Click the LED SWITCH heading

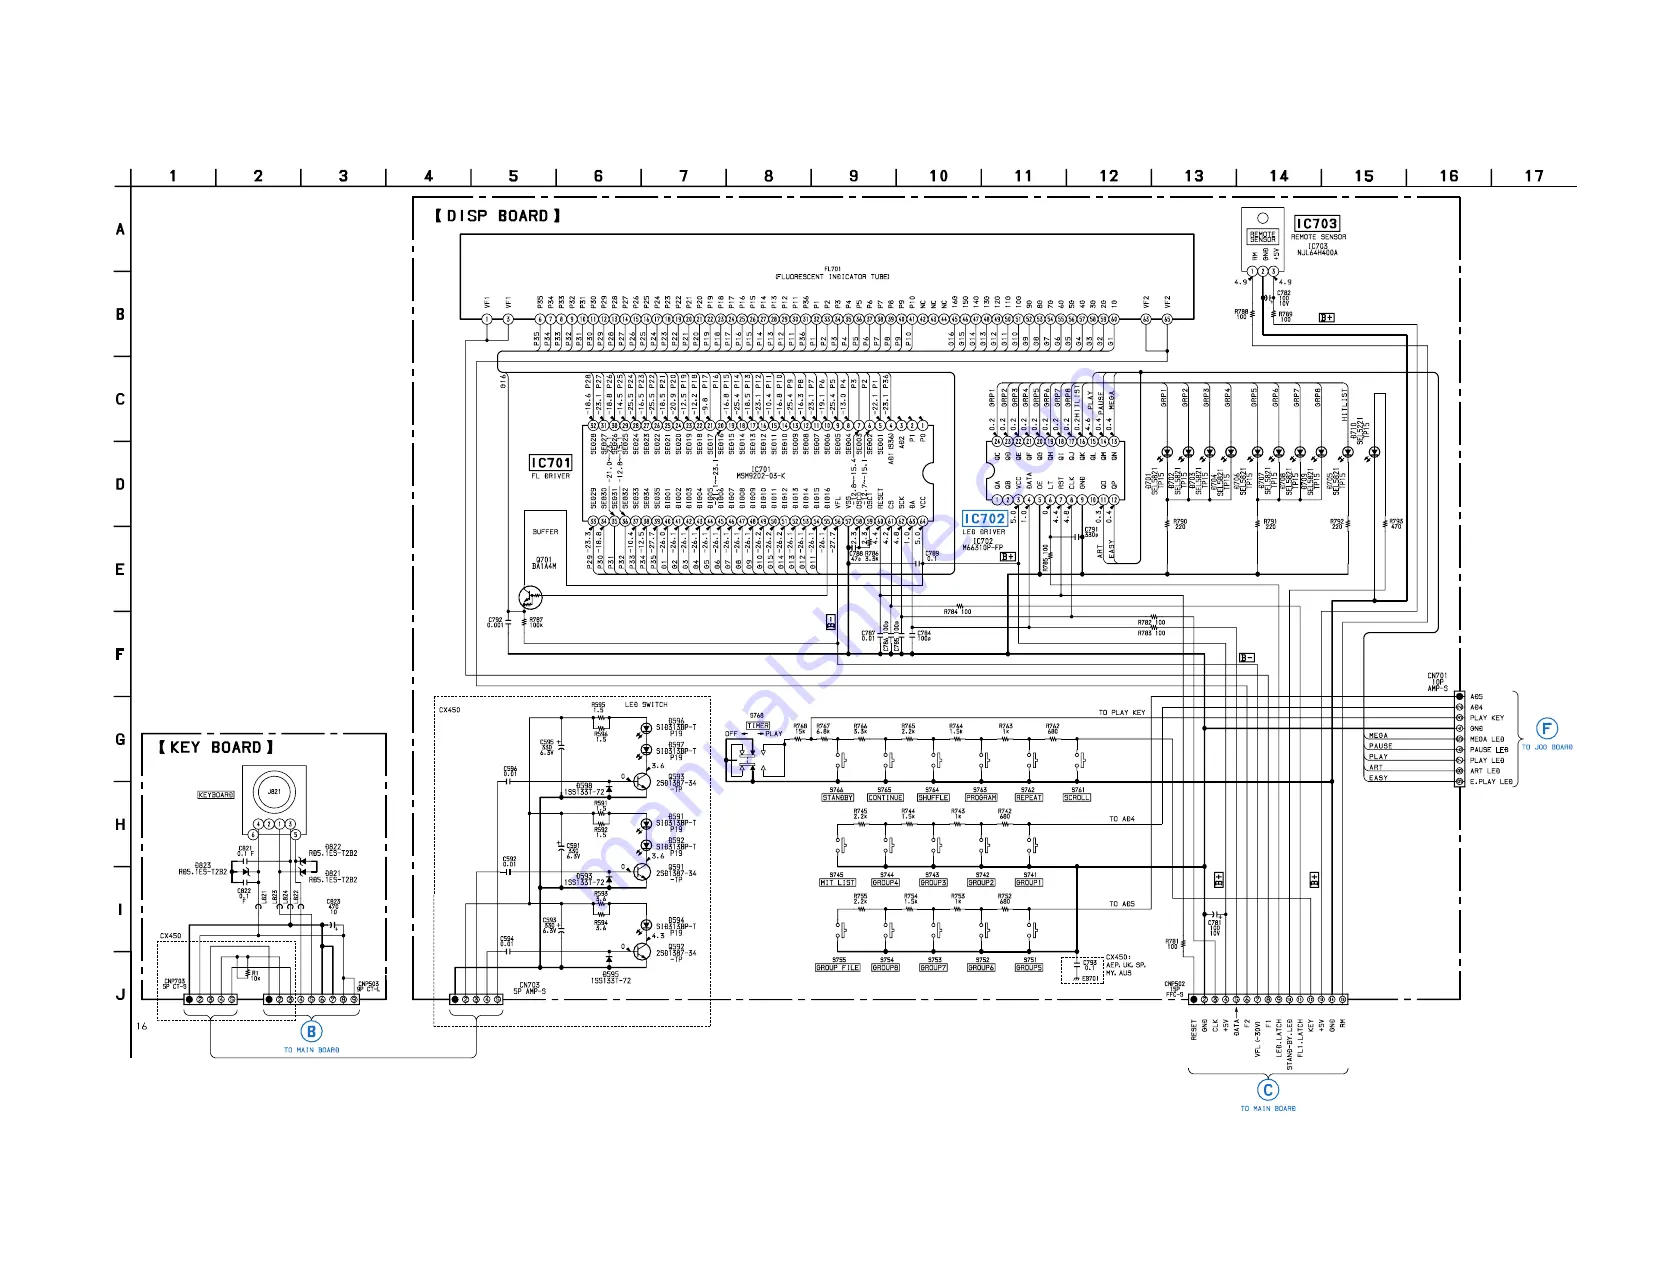tap(646, 705)
